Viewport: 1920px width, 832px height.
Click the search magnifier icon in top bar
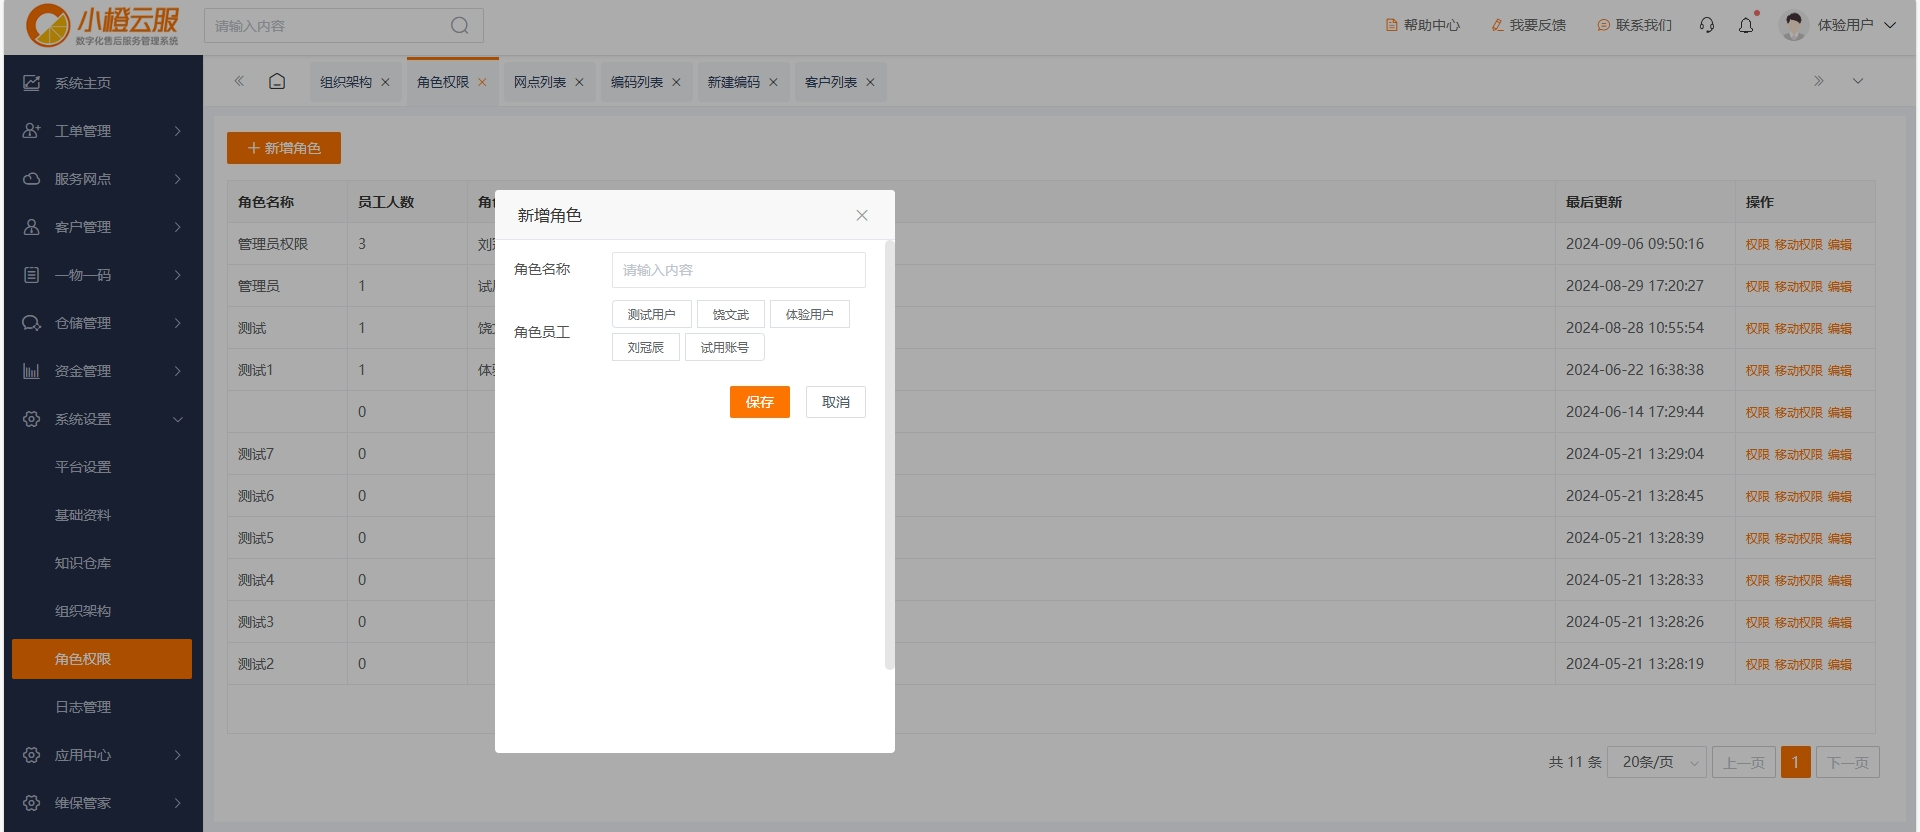coord(459,26)
